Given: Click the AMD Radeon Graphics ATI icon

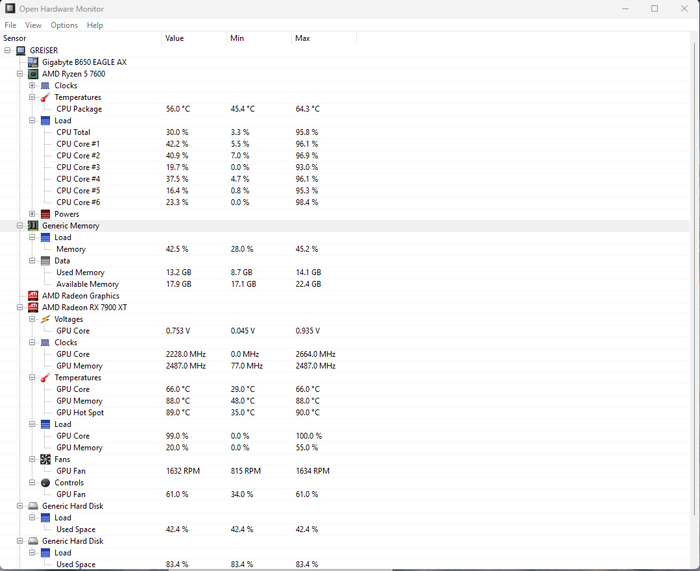Looking at the screenshot, I should [33, 296].
